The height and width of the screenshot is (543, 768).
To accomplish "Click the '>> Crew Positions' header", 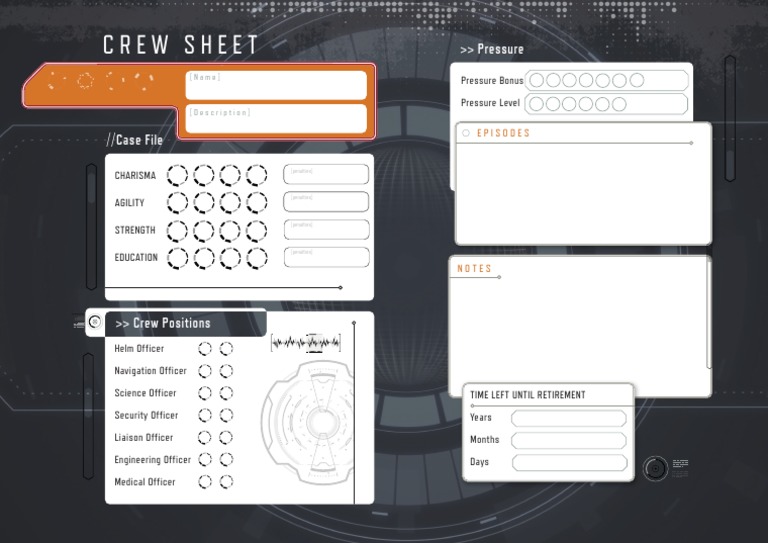I will click(x=163, y=323).
